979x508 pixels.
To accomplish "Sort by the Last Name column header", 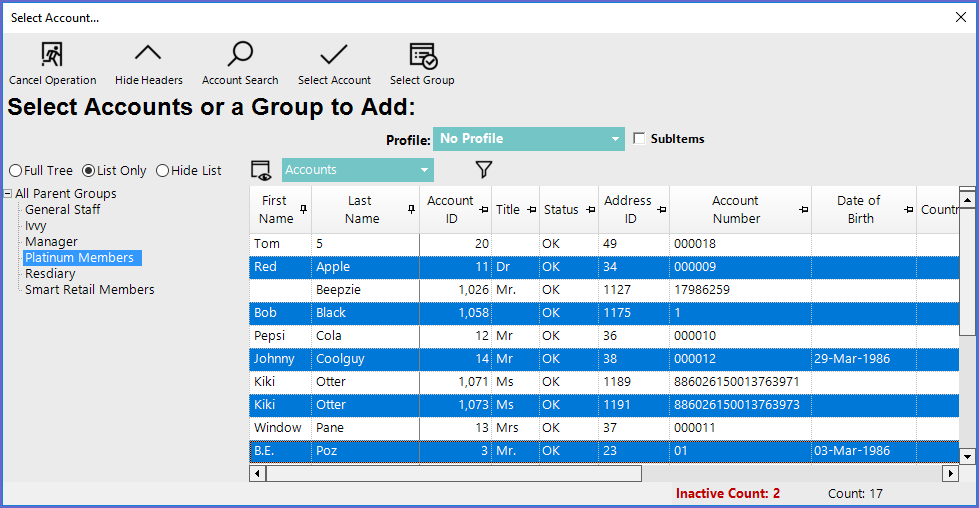I will [359, 209].
